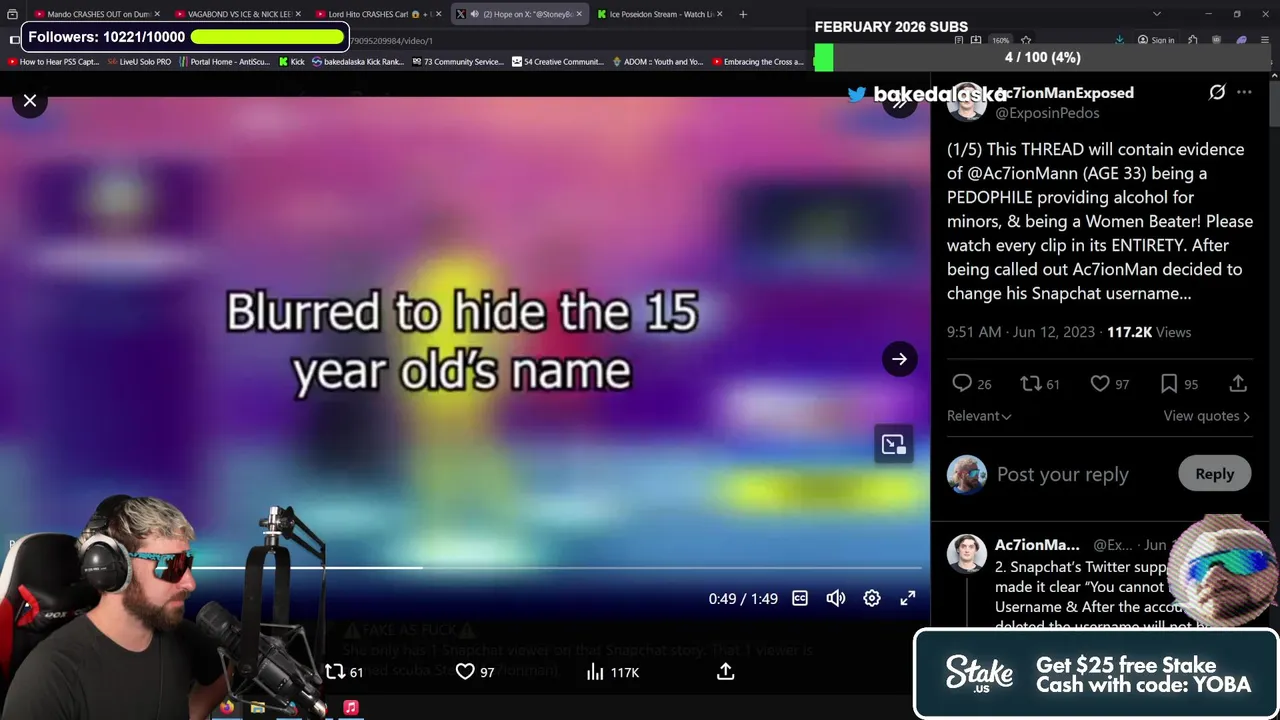Open 54 Creative Communit bookmark

(x=558, y=62)
